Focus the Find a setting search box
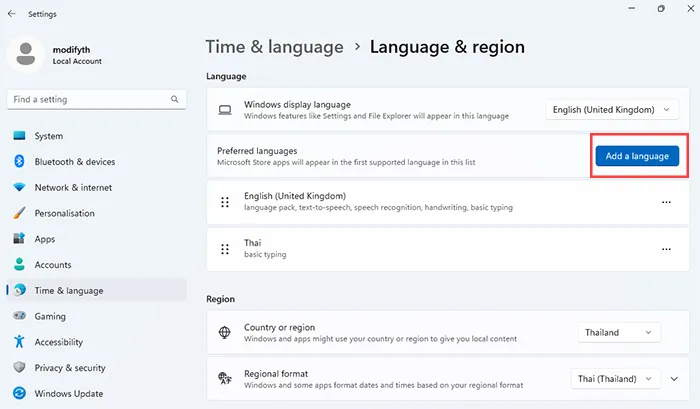 click(96, 99)
